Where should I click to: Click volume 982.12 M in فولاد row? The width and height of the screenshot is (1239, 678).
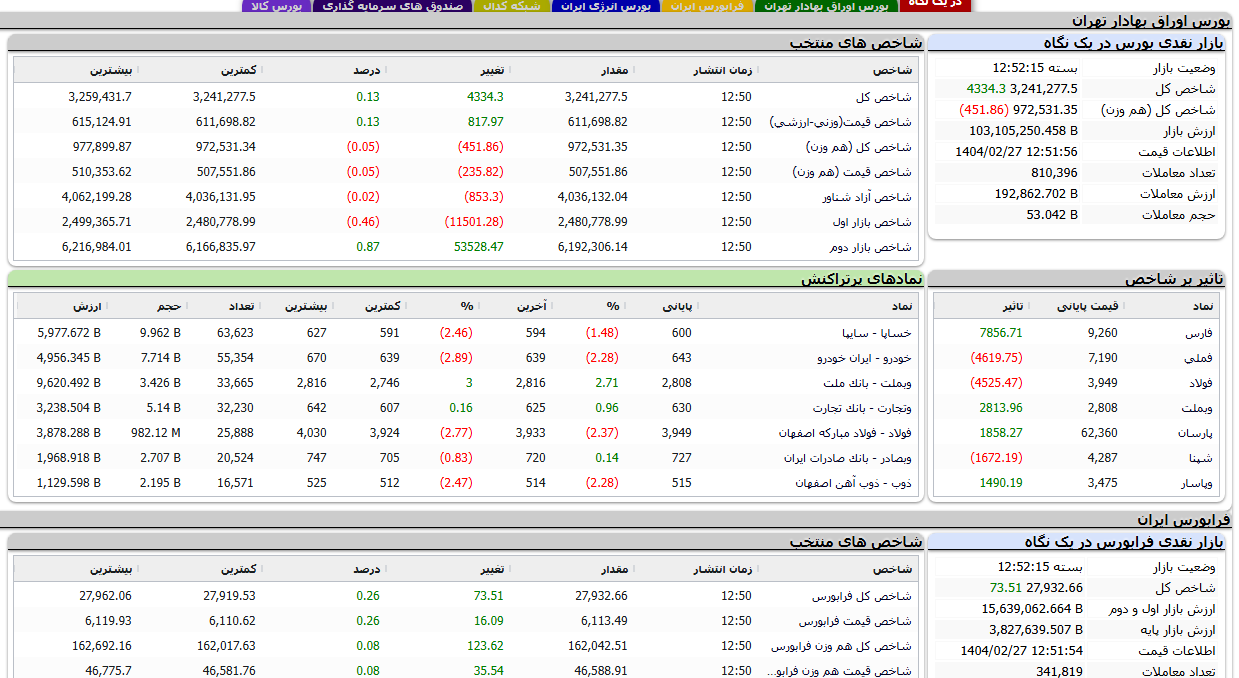click(156, 433)
